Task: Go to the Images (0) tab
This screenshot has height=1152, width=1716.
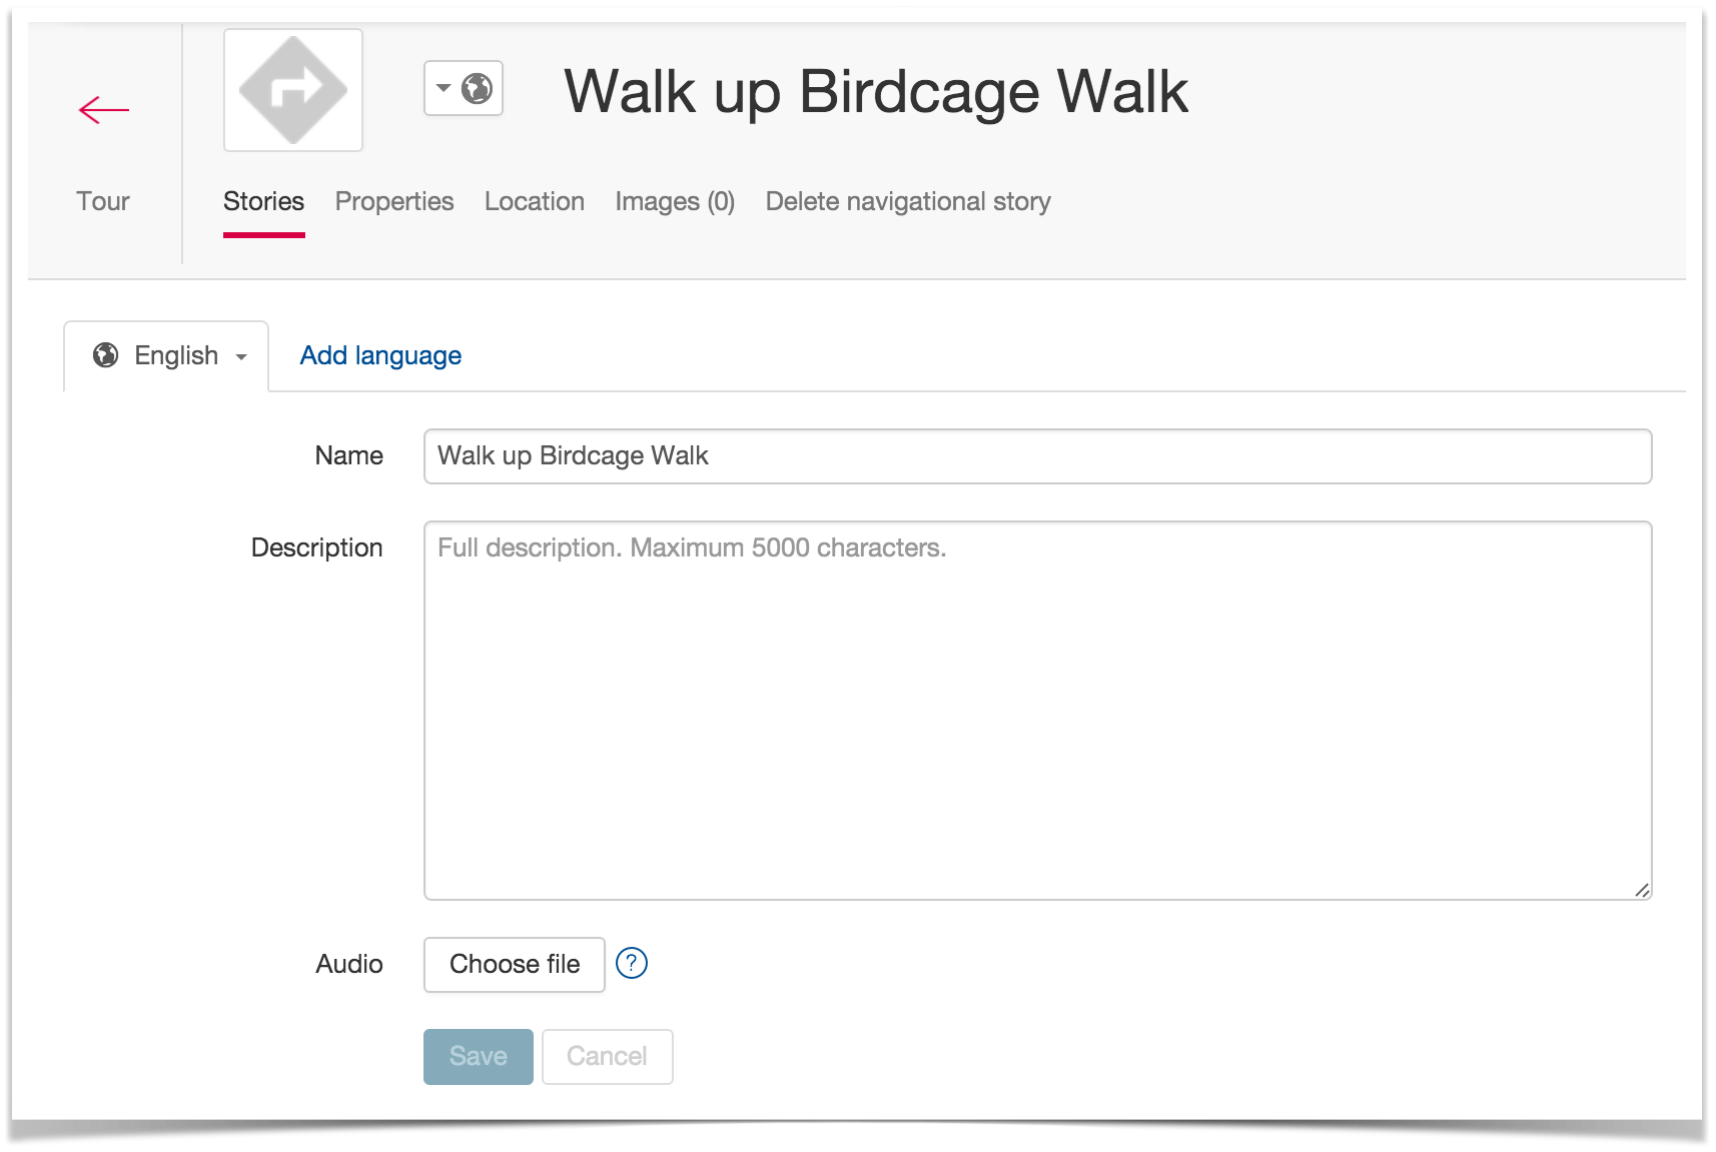Action: click(675, 201)
